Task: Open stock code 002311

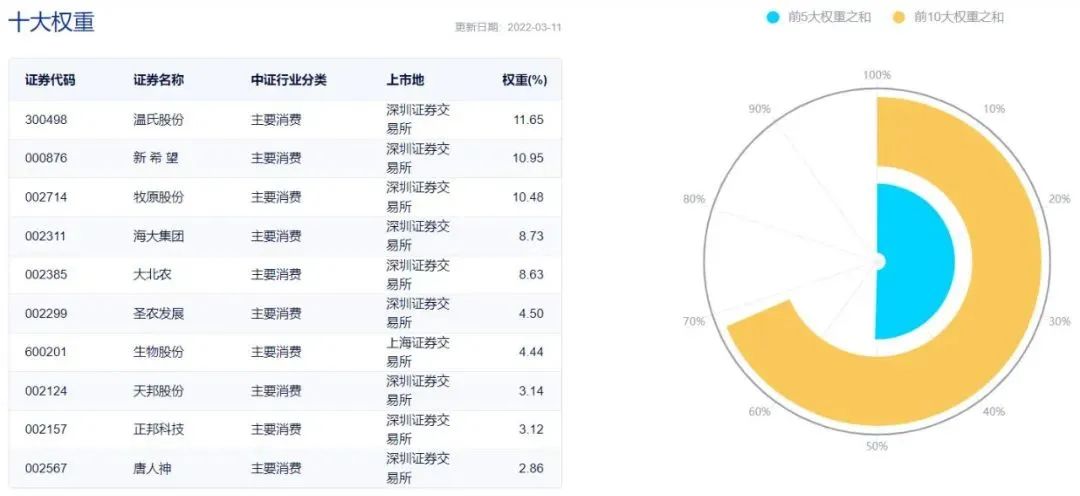Action: (46, 236)
